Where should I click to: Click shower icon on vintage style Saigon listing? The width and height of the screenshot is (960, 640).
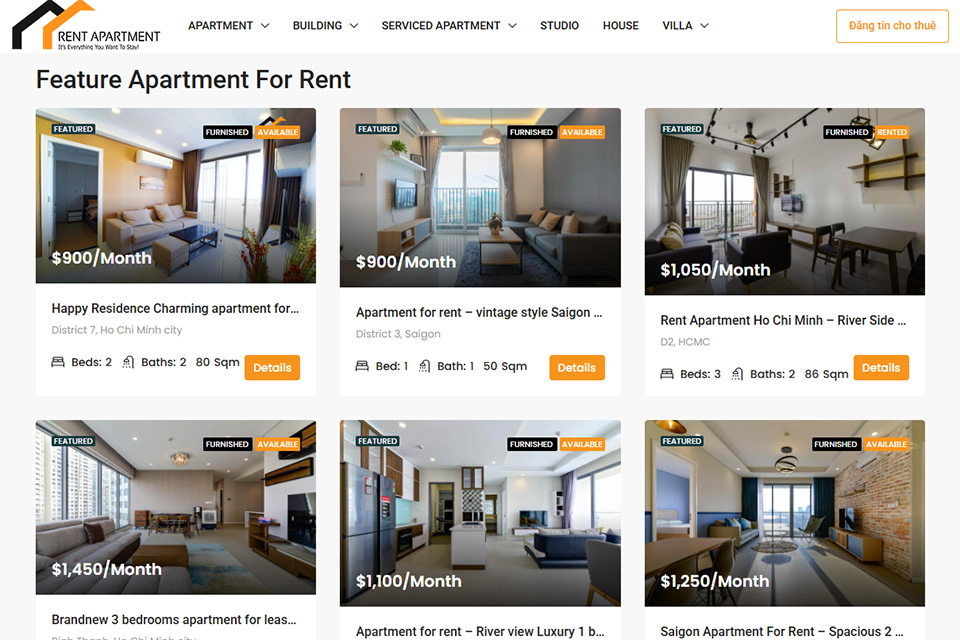coord(424,366)
